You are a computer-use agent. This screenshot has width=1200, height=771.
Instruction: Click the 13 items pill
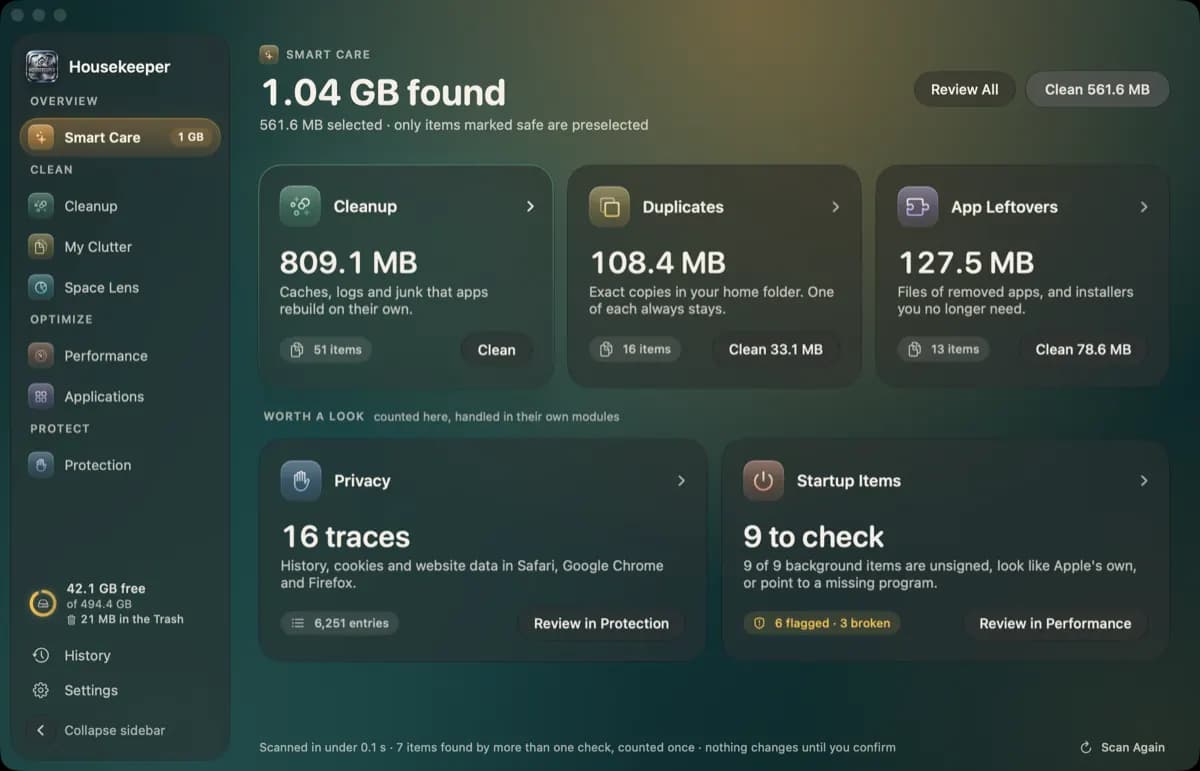click(943, 350)
